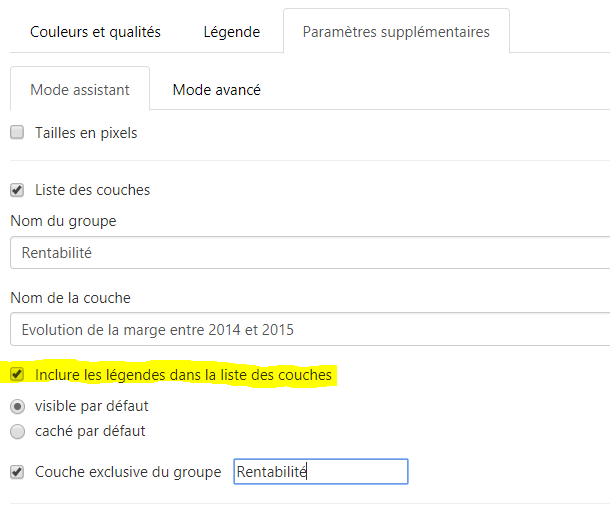Click the Nom de la couche field label
The image size is (610, 514).
[x=70, y=298]
